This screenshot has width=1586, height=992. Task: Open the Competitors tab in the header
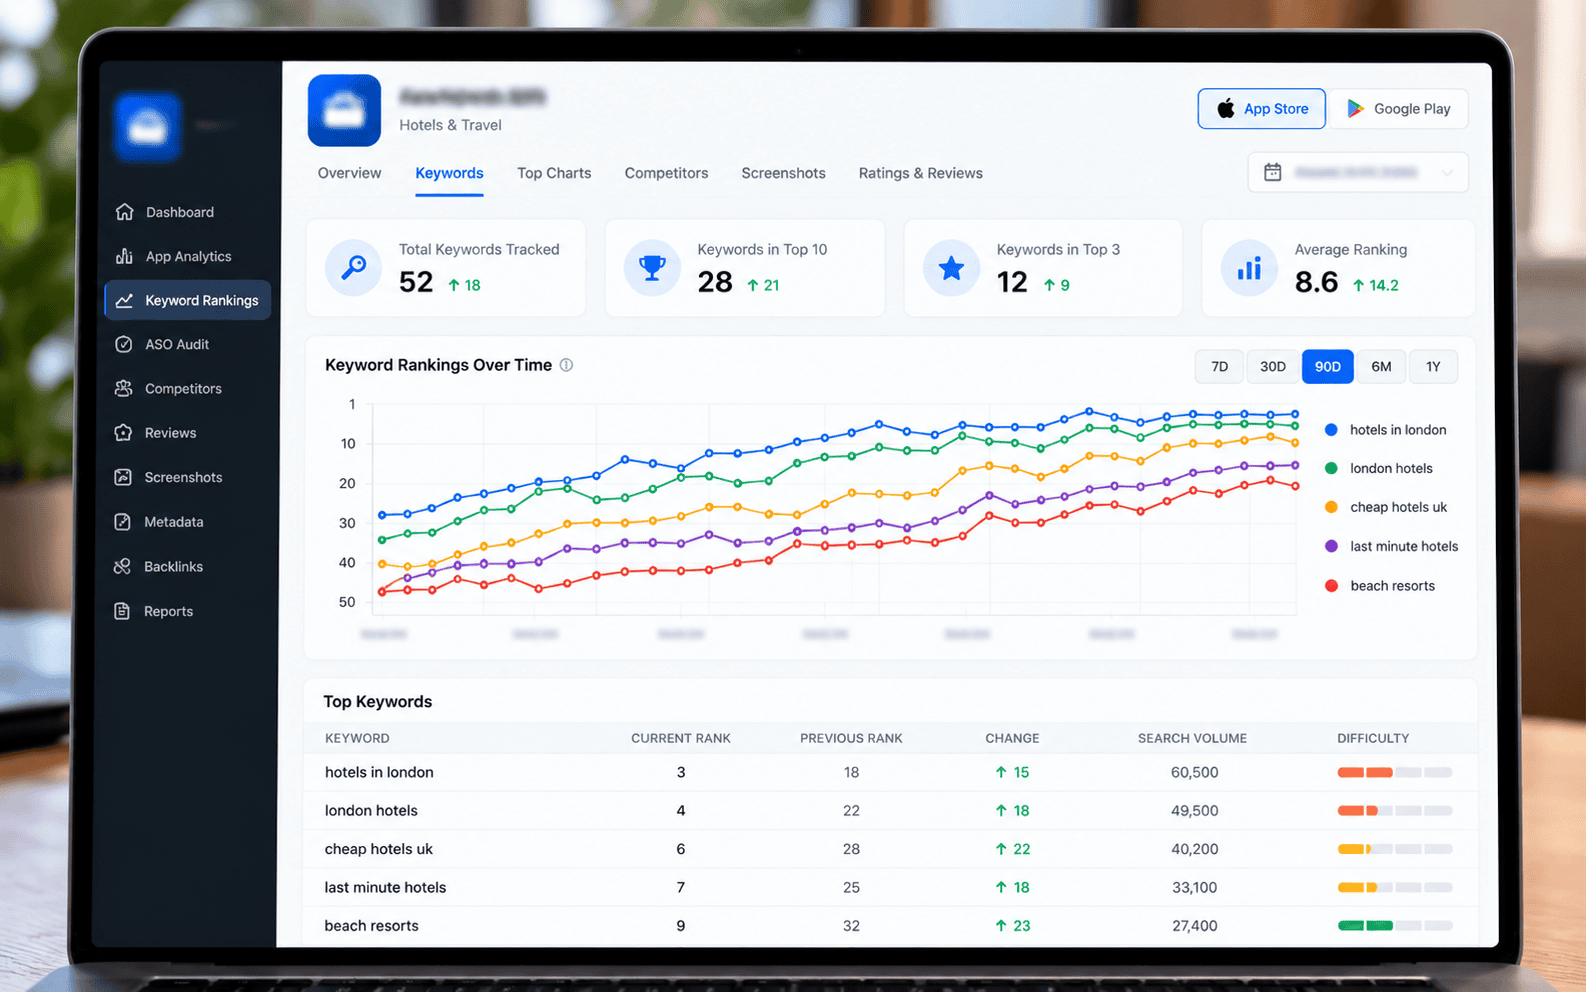(666, 173)
